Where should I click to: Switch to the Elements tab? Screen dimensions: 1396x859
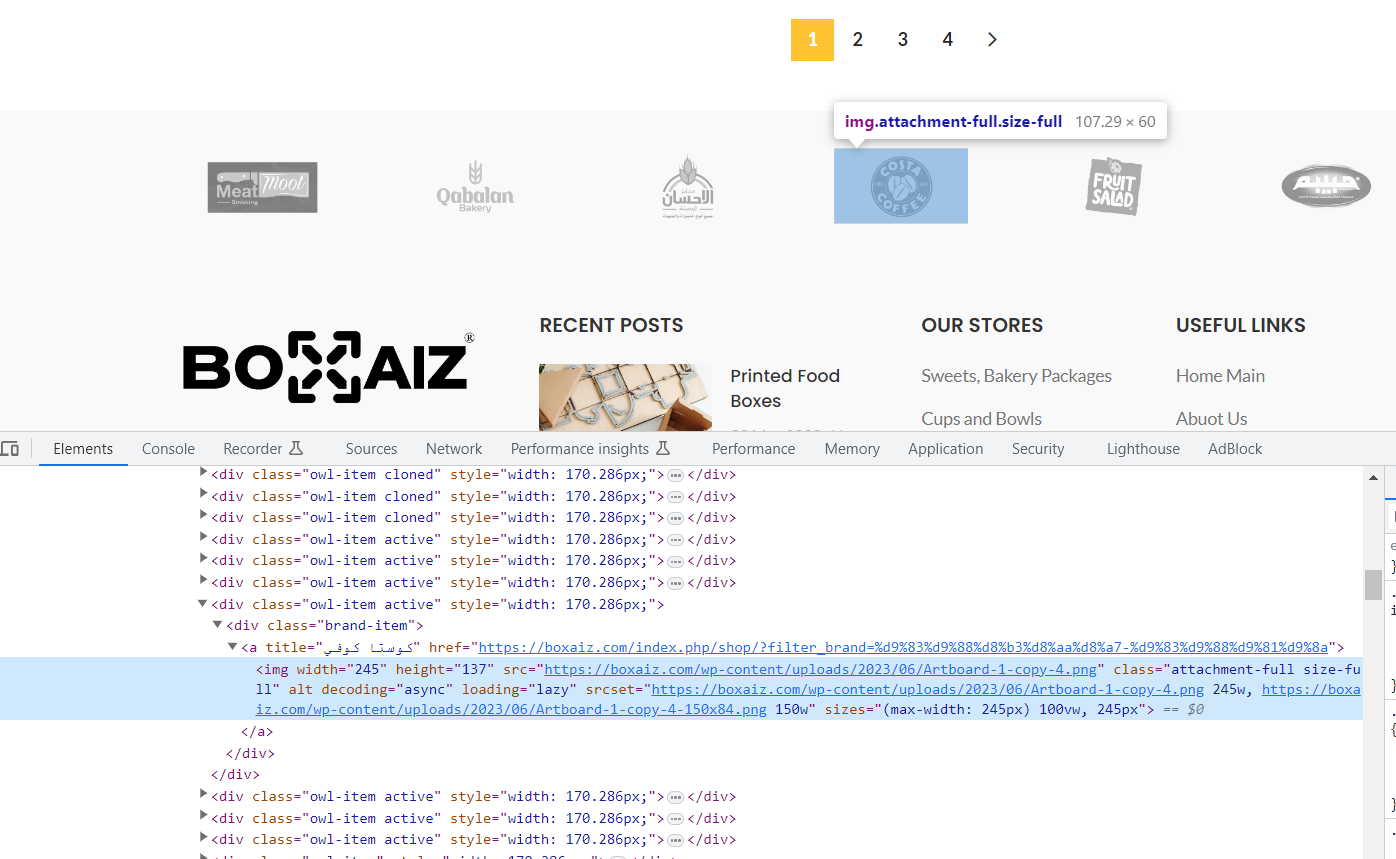click(x=83, y=449)
